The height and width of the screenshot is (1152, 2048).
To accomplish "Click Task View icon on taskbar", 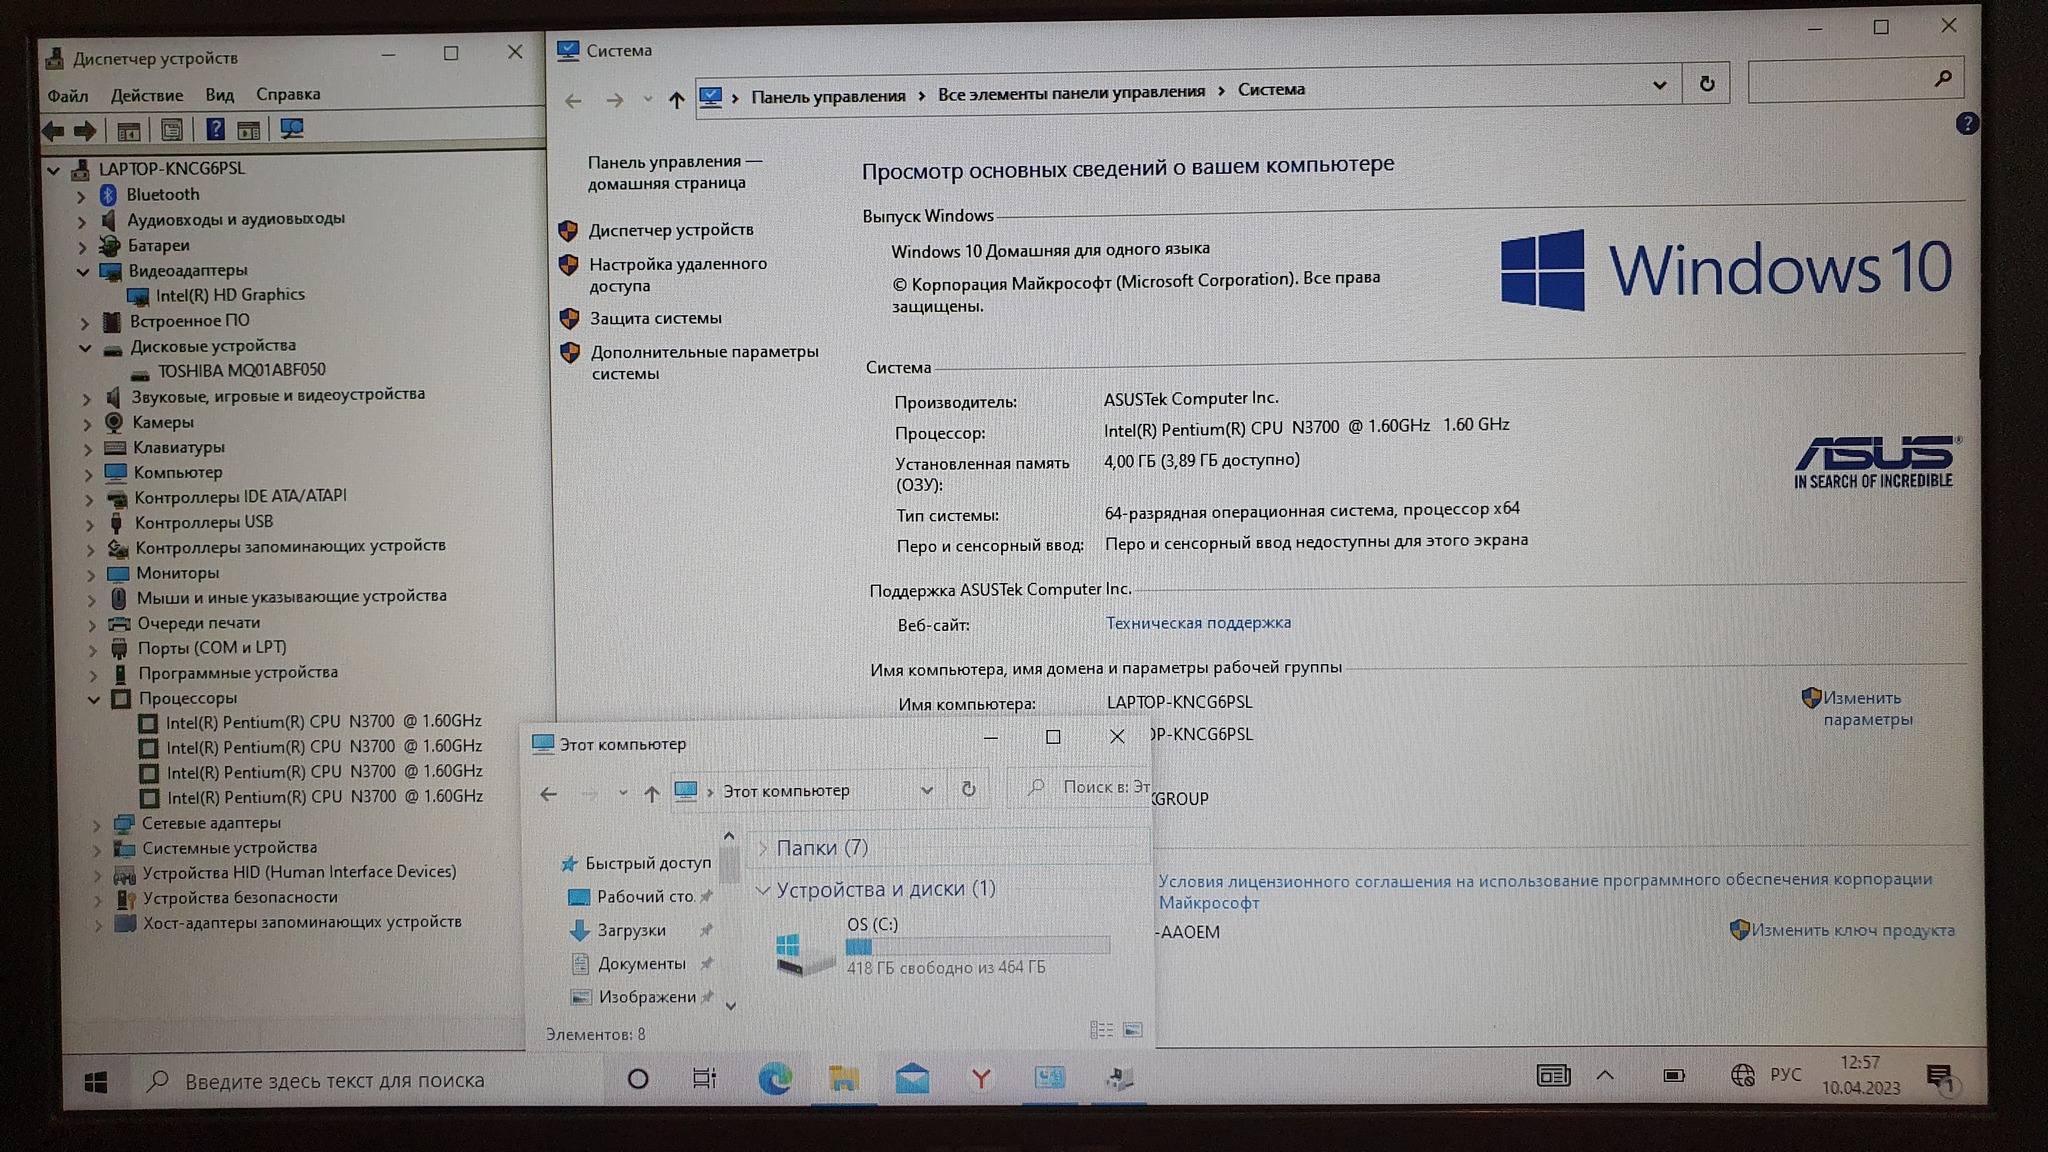I will pos(704,1078).
